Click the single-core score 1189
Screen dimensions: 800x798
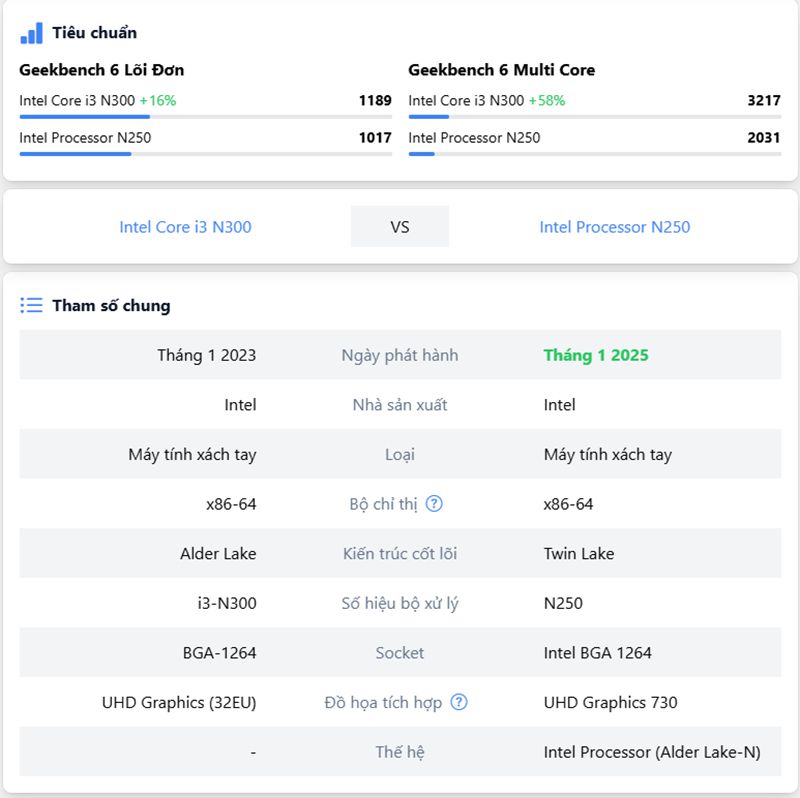pyautogui.click(x=375, y=100)
